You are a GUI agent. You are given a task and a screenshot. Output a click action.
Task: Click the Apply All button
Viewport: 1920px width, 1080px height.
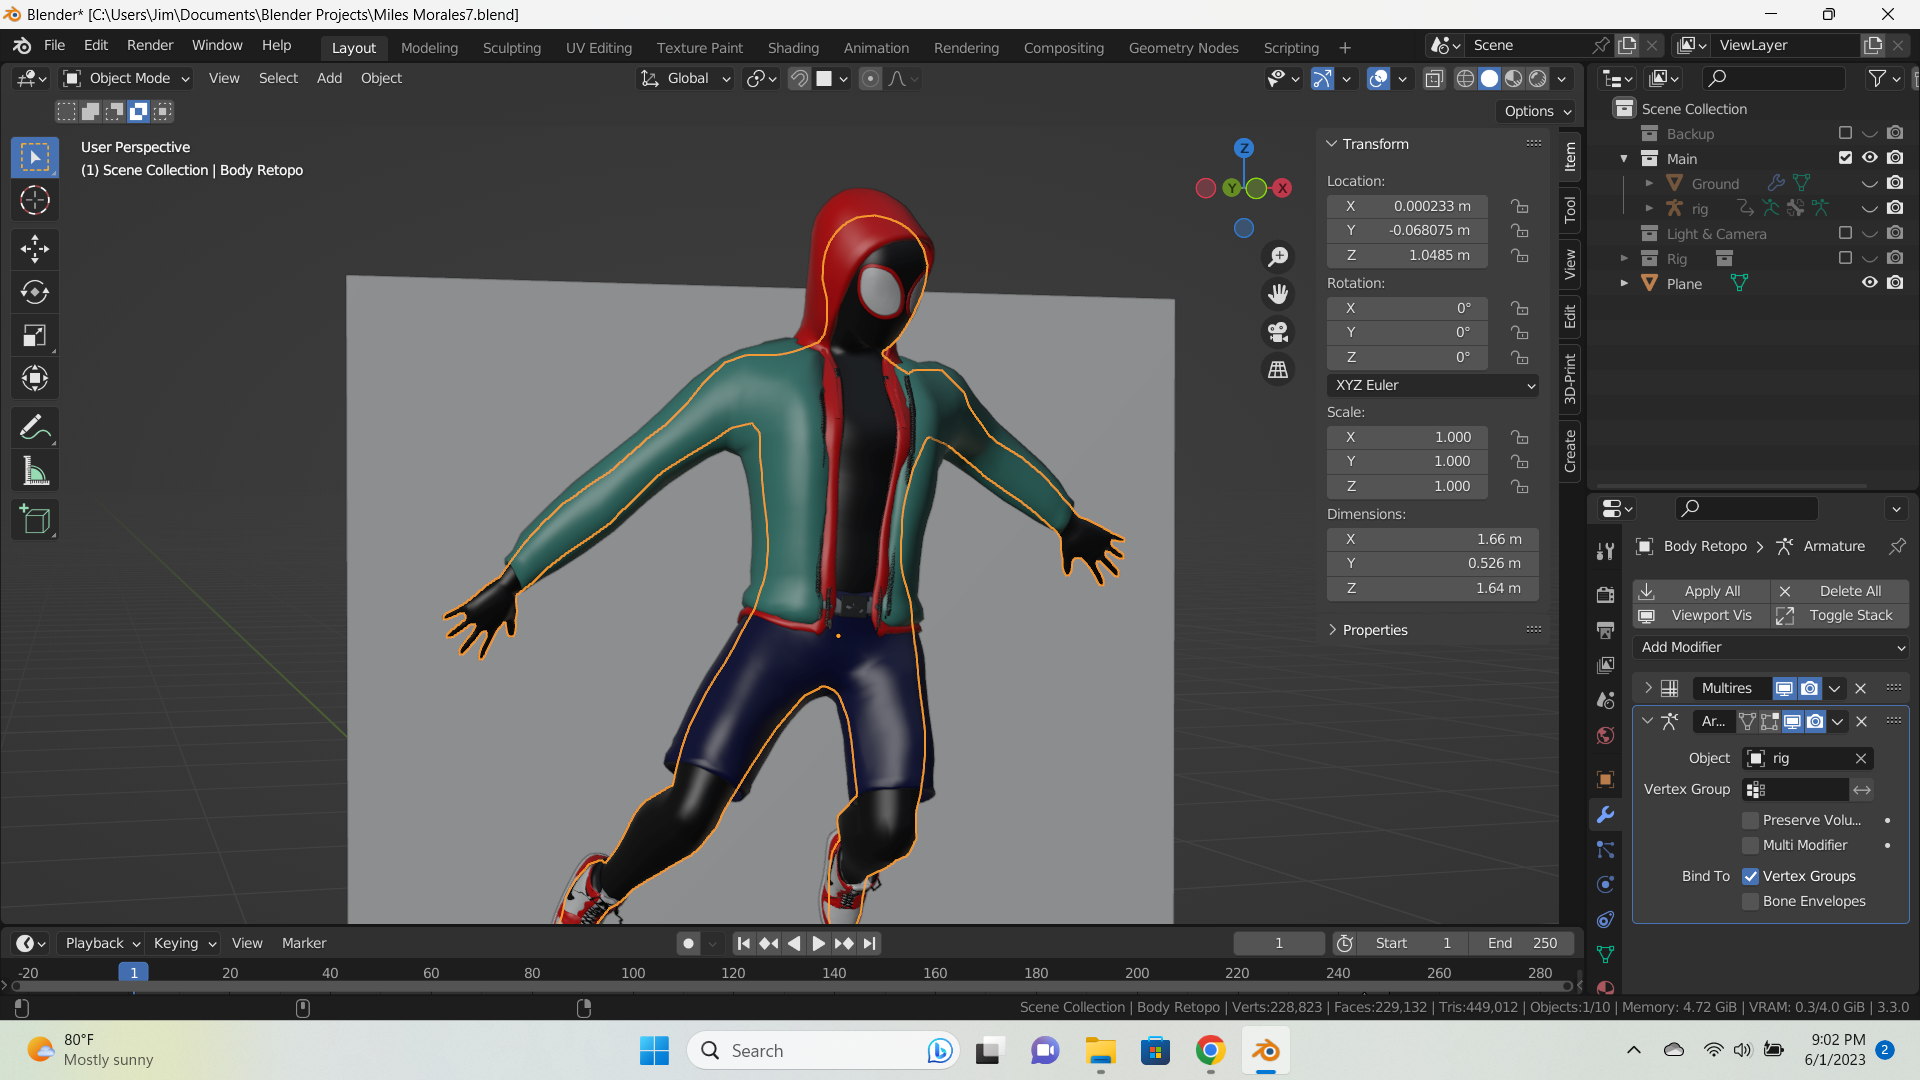[x=1701, y=591]
